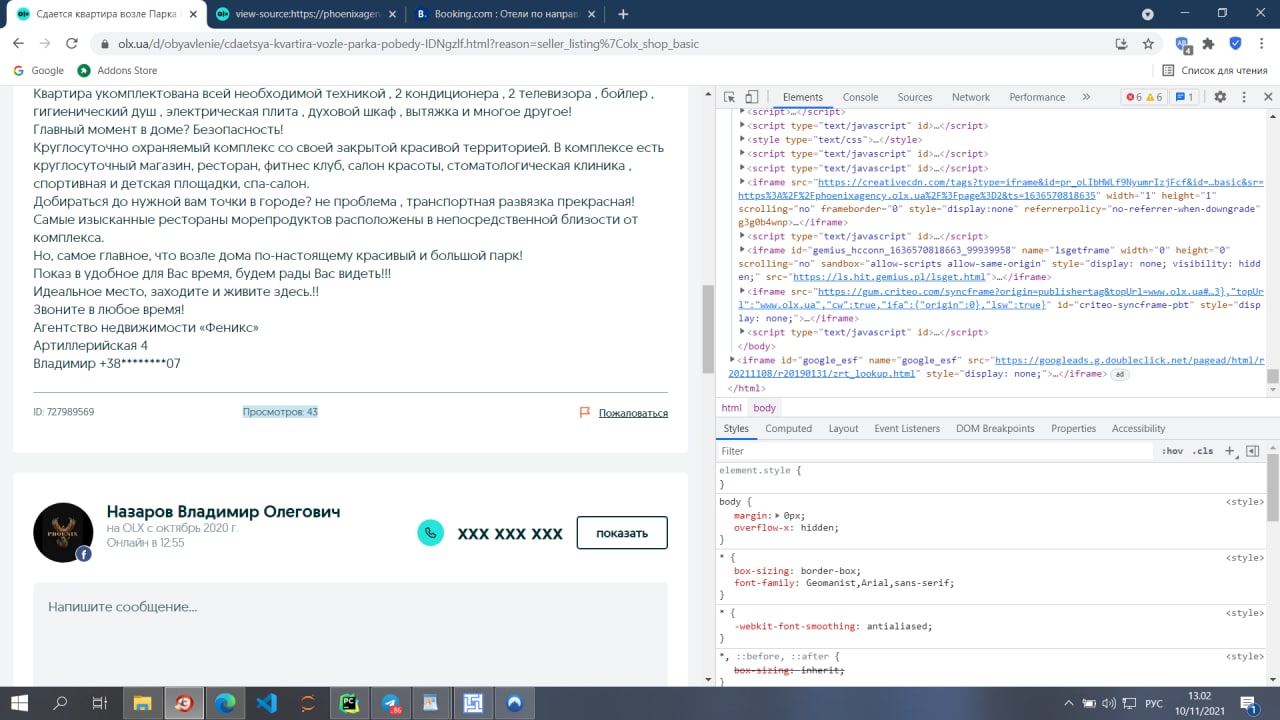Toggle the .cls class editor

coord(1204,451)
